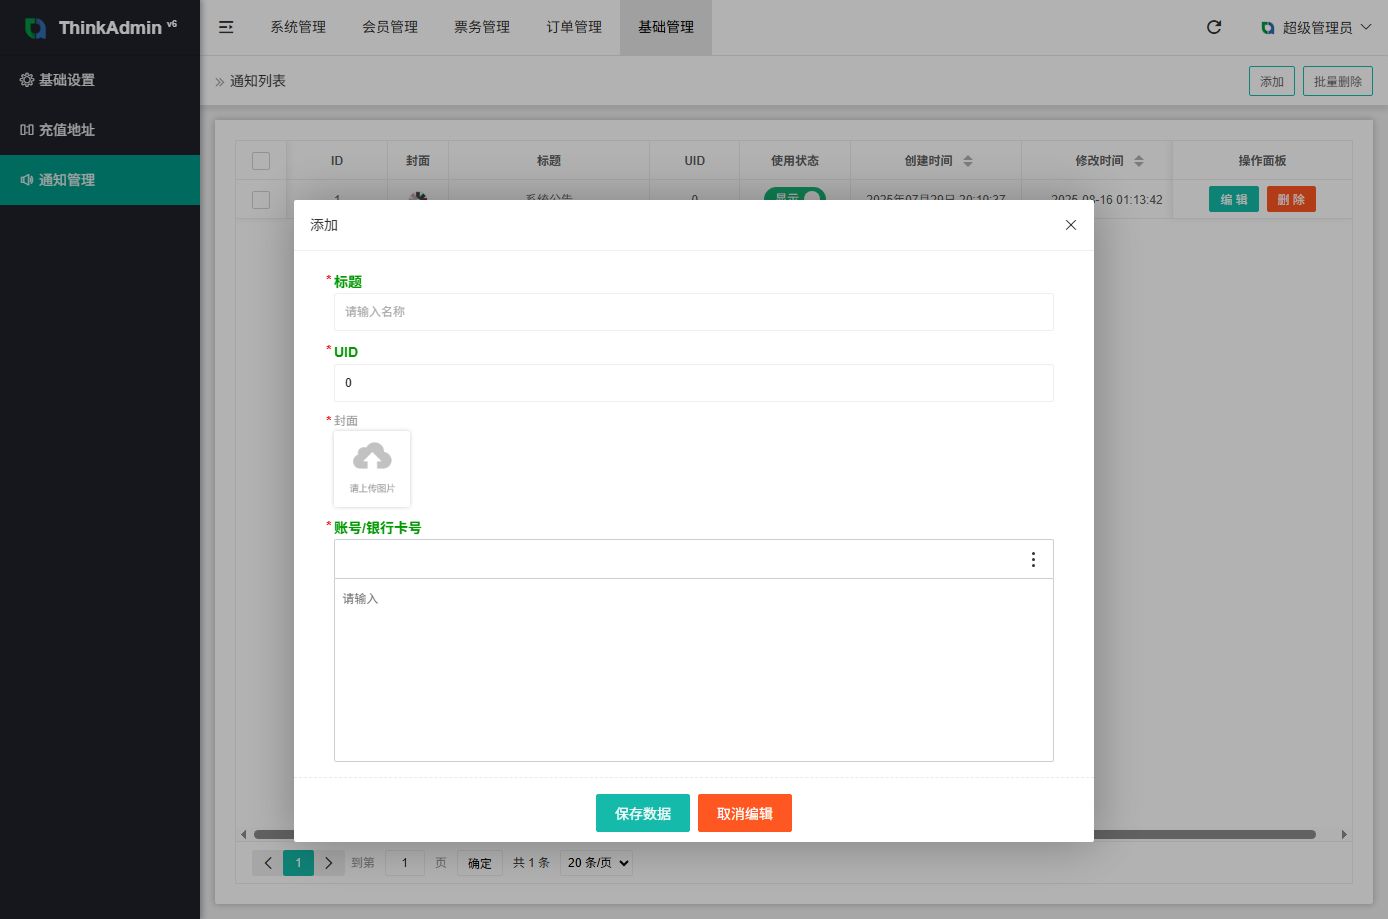Click the ThinkAdmin logo icon
This screenshot has width=1388, height=919.
click(35, 28)
